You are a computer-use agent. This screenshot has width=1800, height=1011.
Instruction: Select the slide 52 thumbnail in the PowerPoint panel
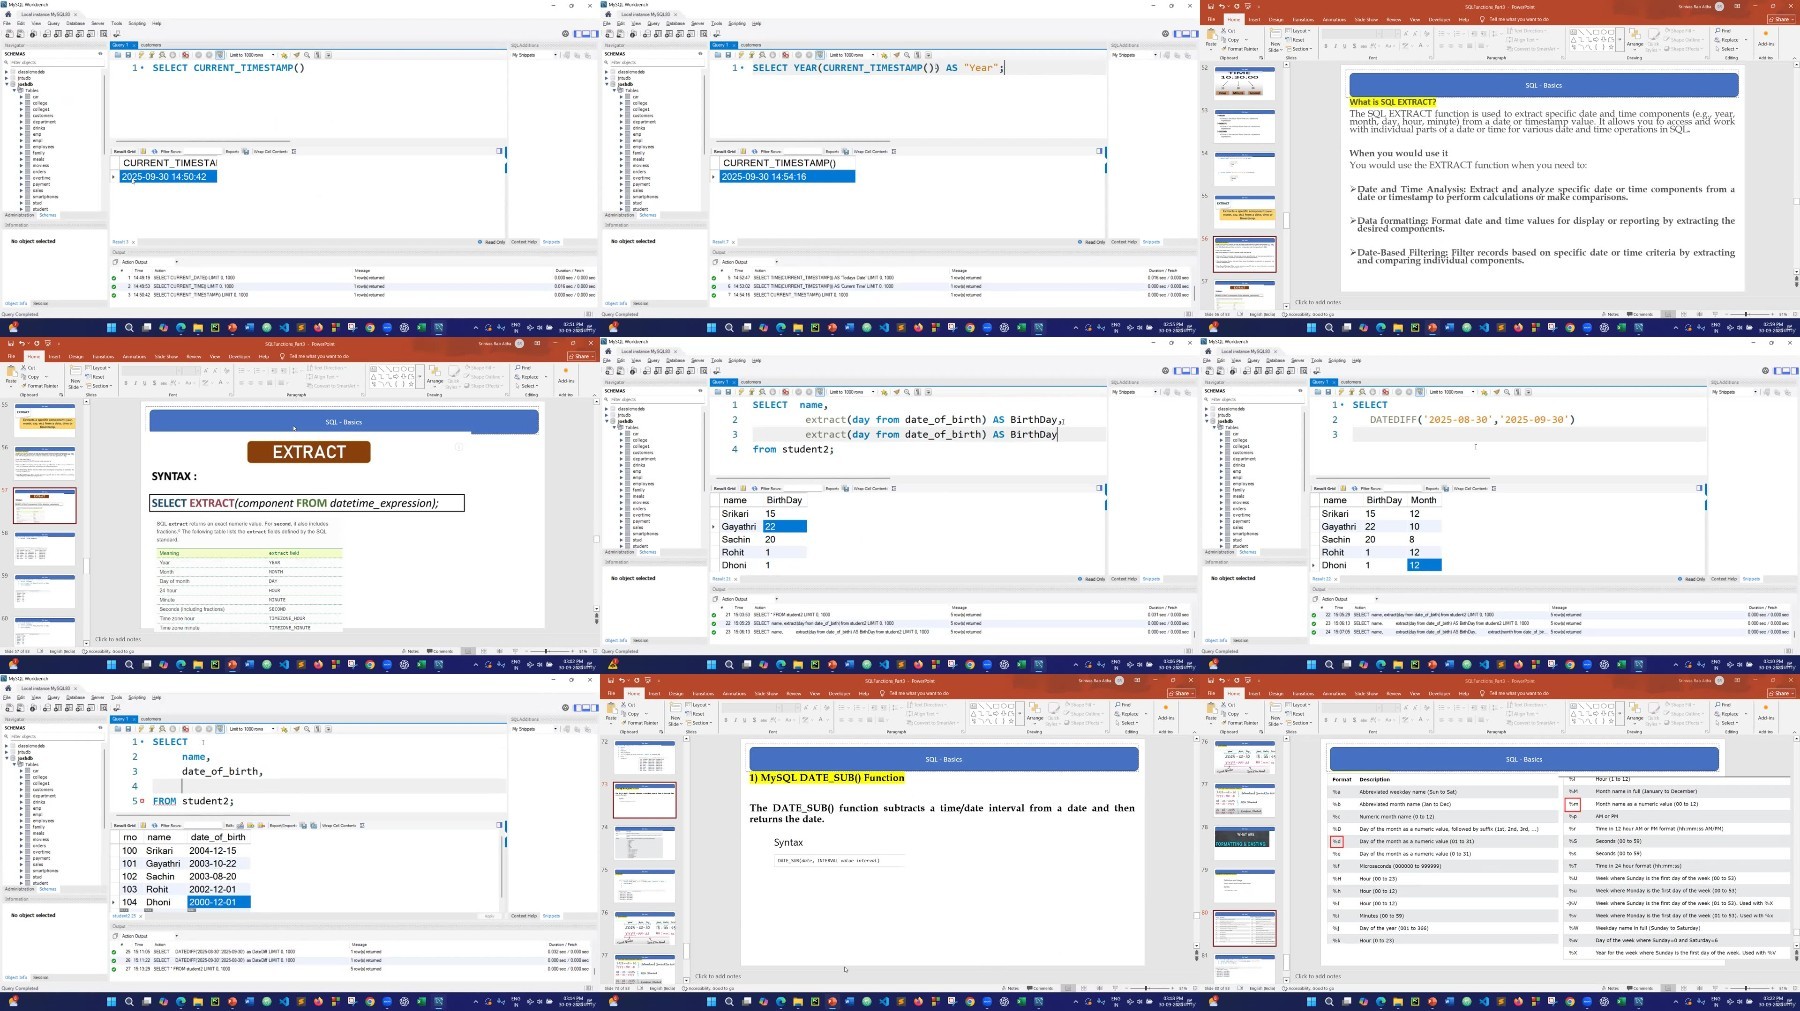(1244, 82)
